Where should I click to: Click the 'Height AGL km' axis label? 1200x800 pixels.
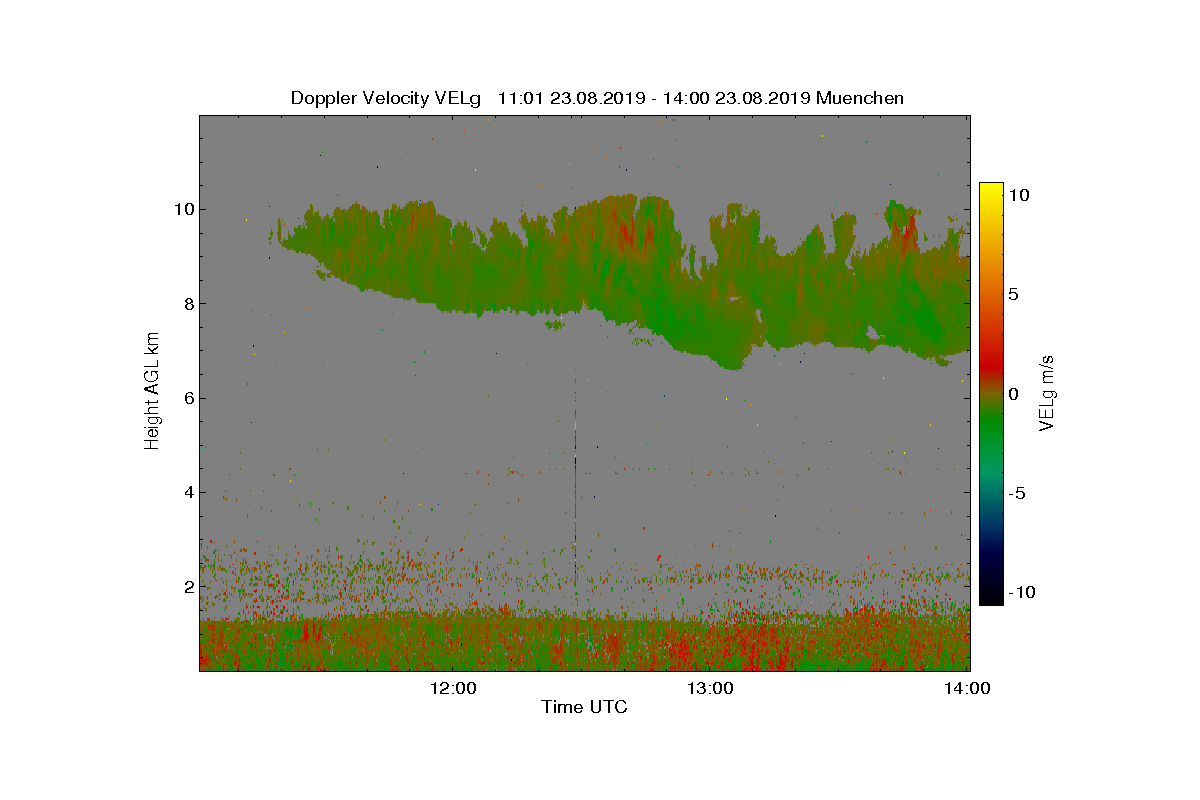click(152, 393)
